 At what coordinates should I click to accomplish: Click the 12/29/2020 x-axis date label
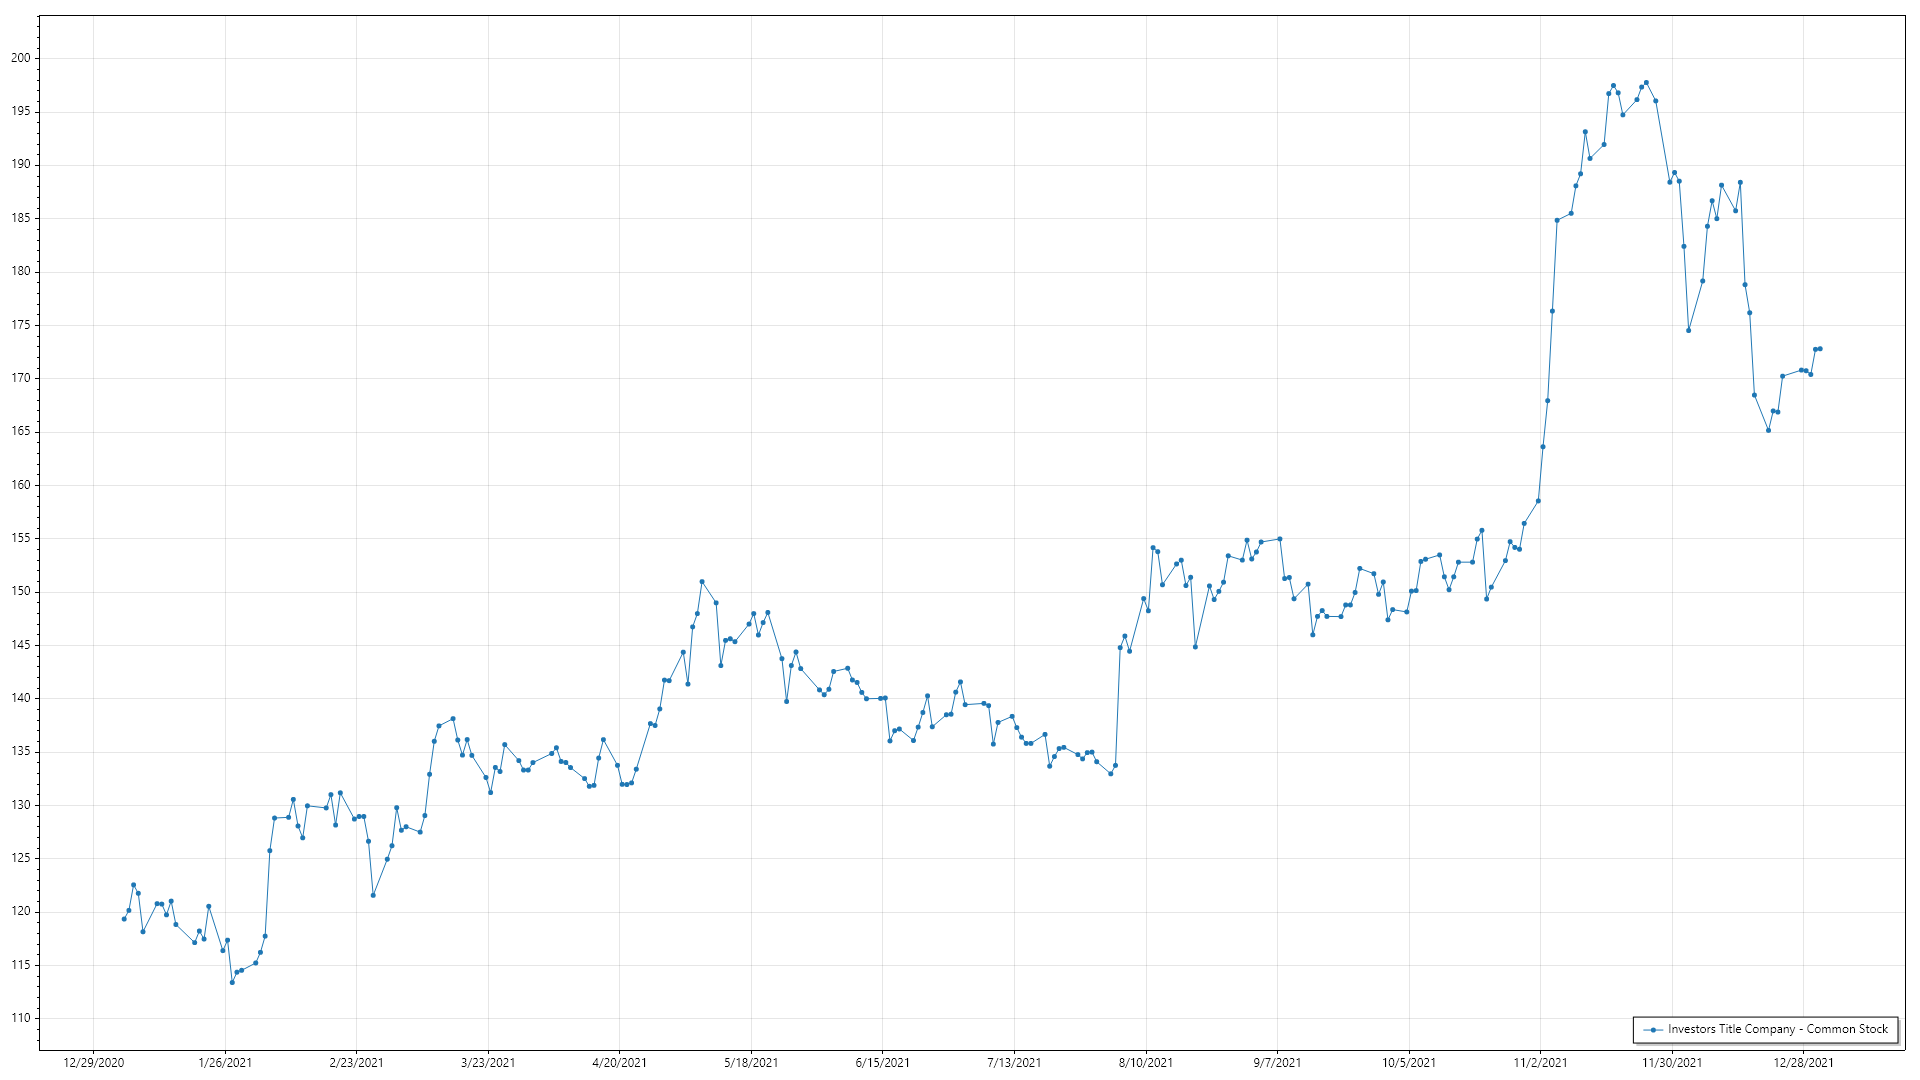point(93,1062)
